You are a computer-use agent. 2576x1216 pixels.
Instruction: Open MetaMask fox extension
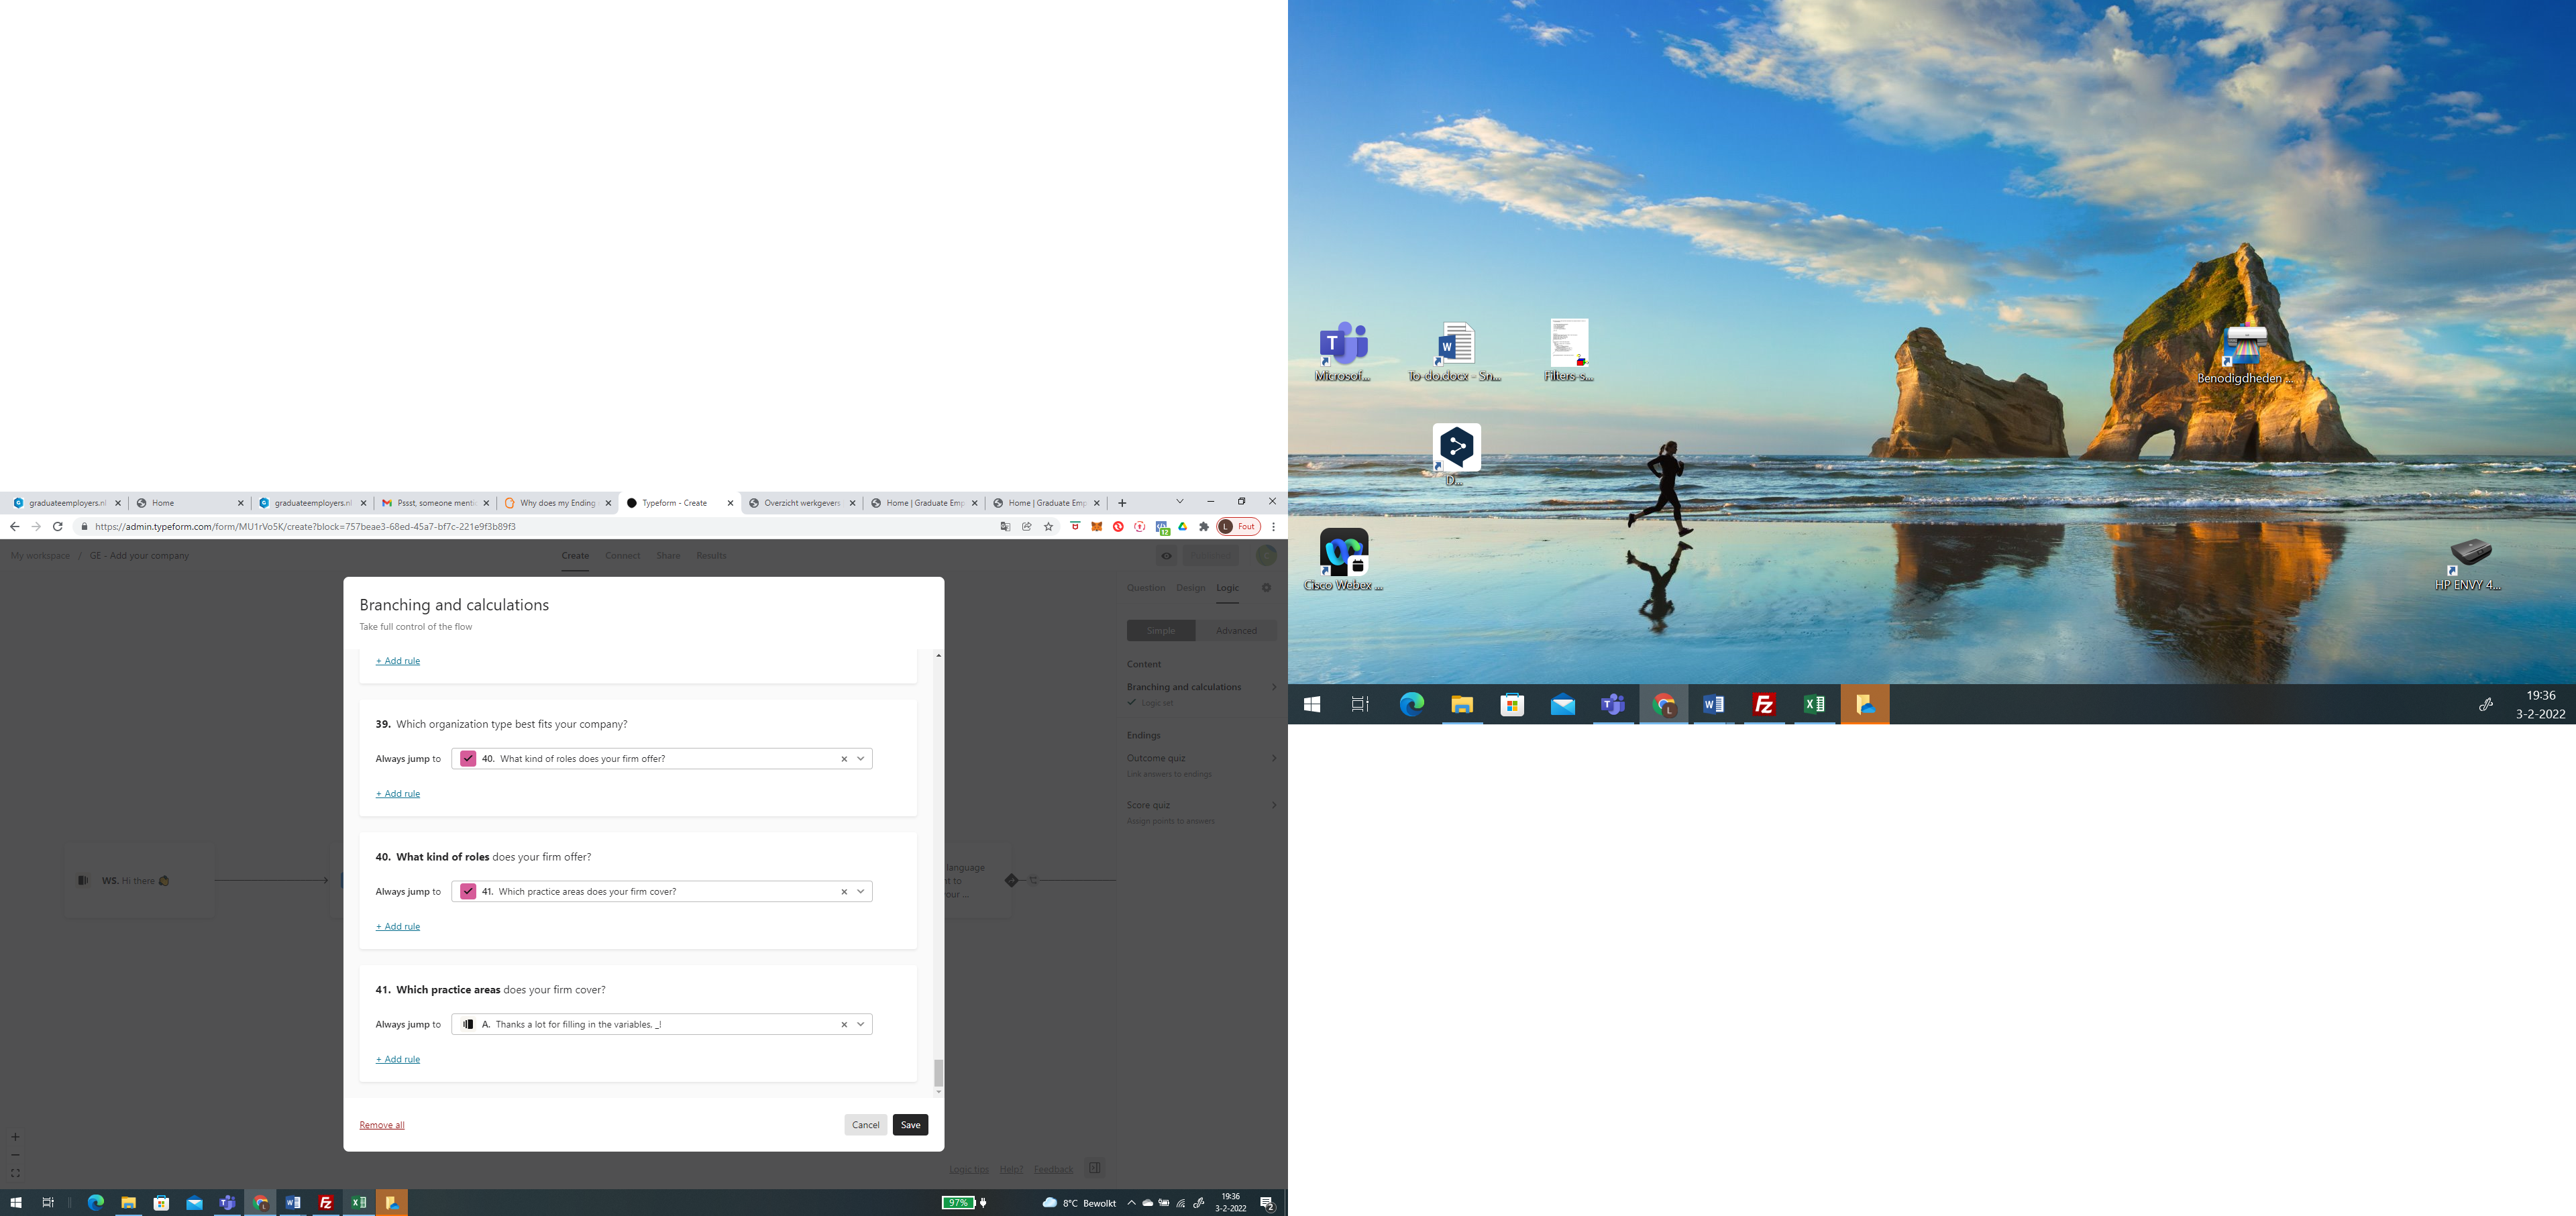pos(1096,527)
